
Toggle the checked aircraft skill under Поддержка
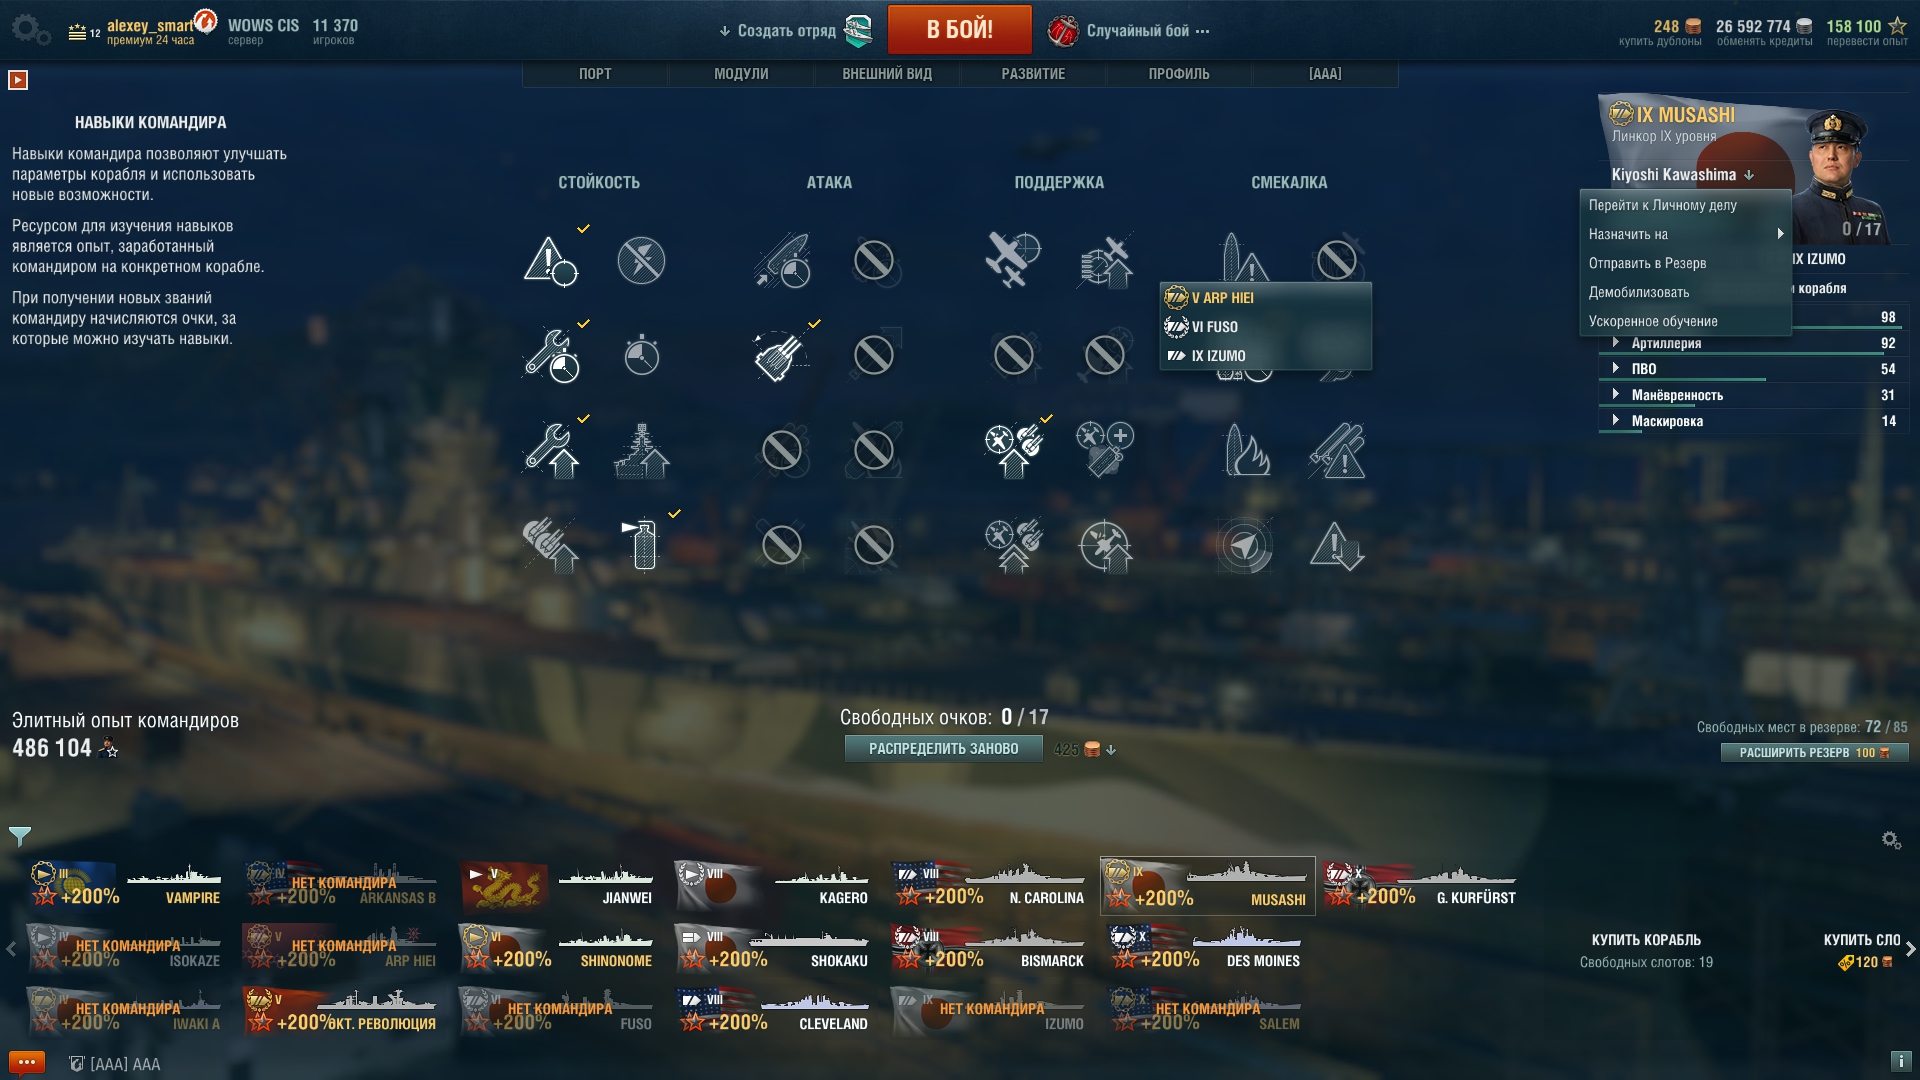(x=1014, y=450)
